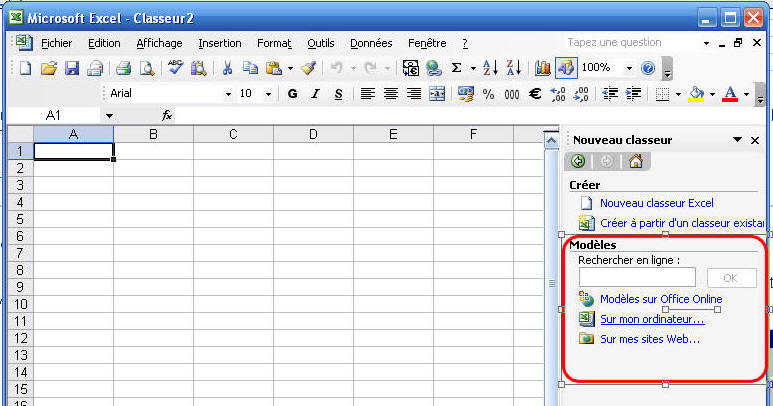
Task: Close the Nouveau classeur task pane
Action: pyautogui.click(x=755, y=140)
